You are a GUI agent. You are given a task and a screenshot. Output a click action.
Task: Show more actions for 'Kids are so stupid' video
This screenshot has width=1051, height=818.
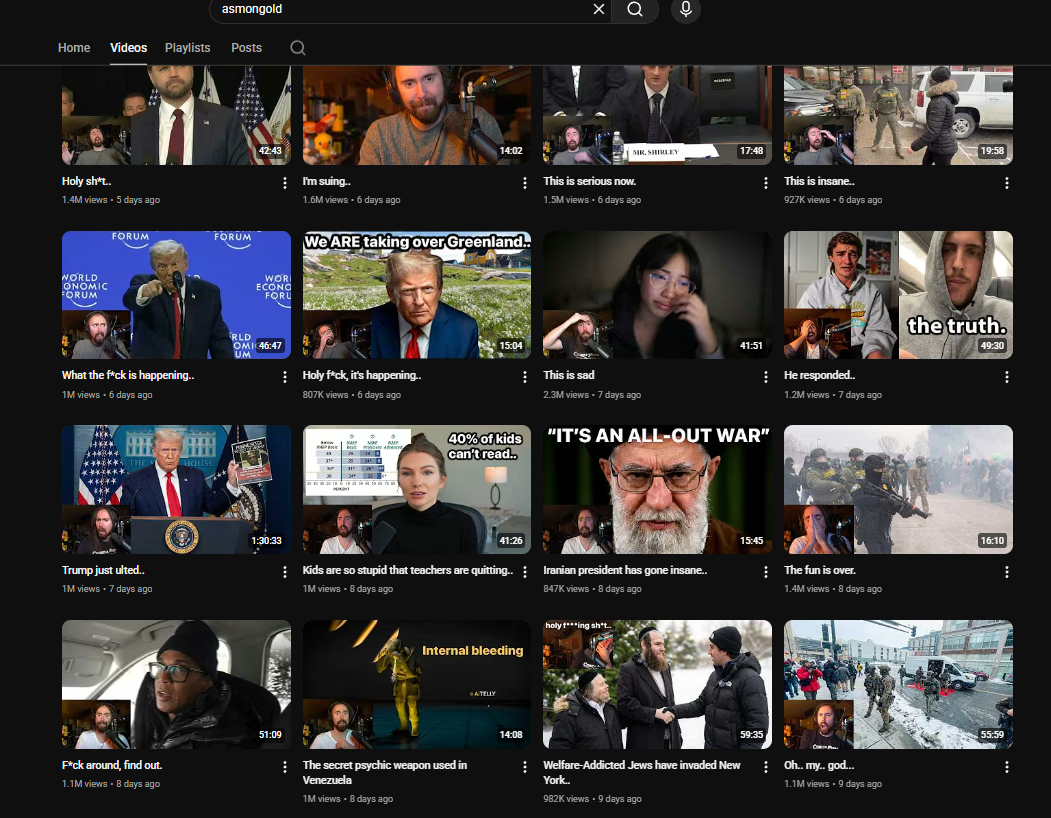525,572
